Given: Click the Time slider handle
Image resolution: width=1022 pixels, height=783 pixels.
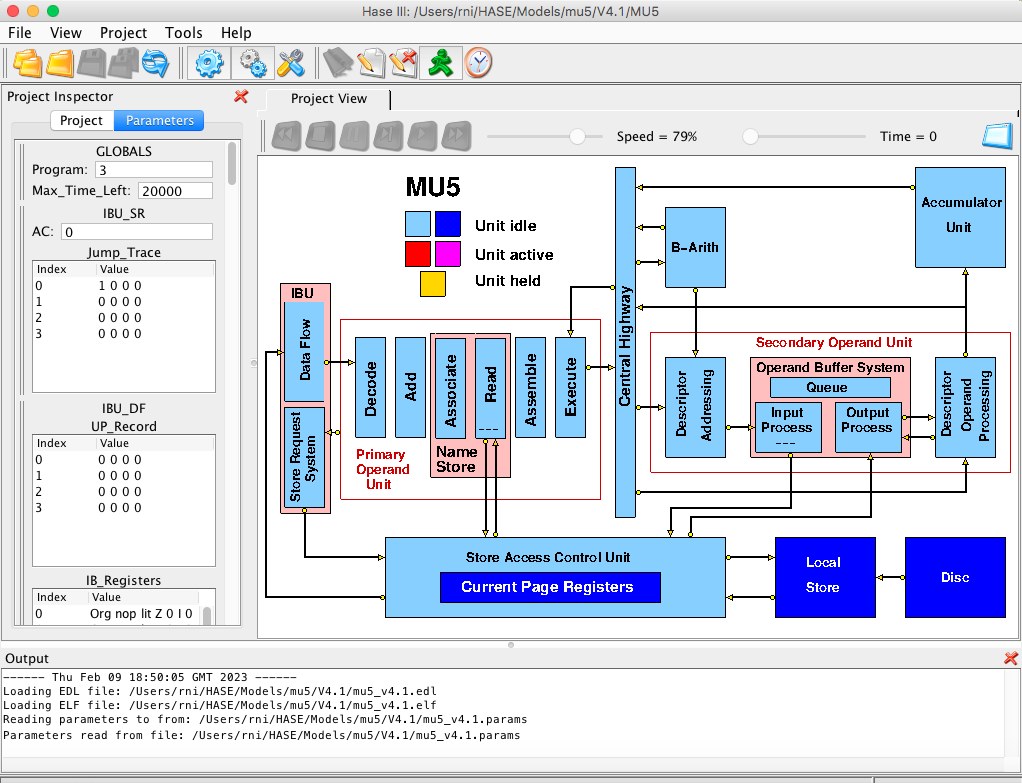Looking at the screenshot, I should point(750,136).
